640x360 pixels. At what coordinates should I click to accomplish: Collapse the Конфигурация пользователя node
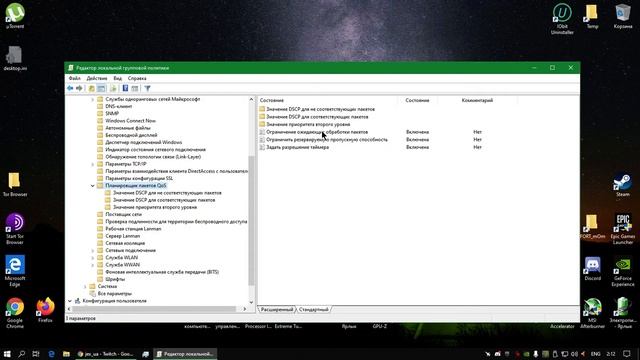point(70,301)
